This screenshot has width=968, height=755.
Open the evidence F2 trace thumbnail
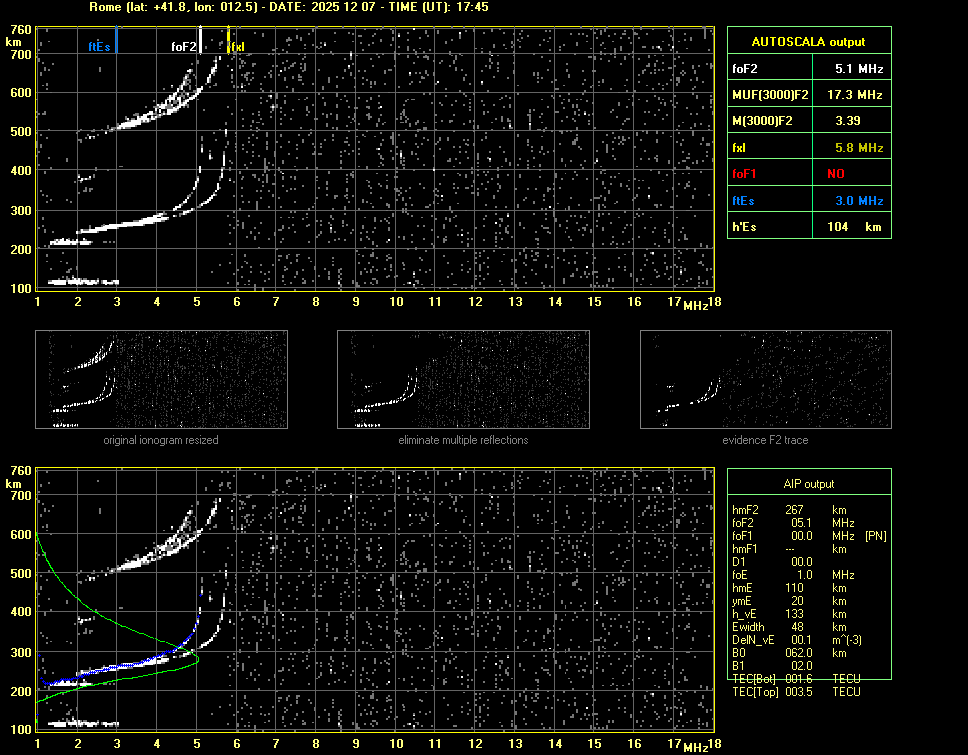tap(765, 379)
